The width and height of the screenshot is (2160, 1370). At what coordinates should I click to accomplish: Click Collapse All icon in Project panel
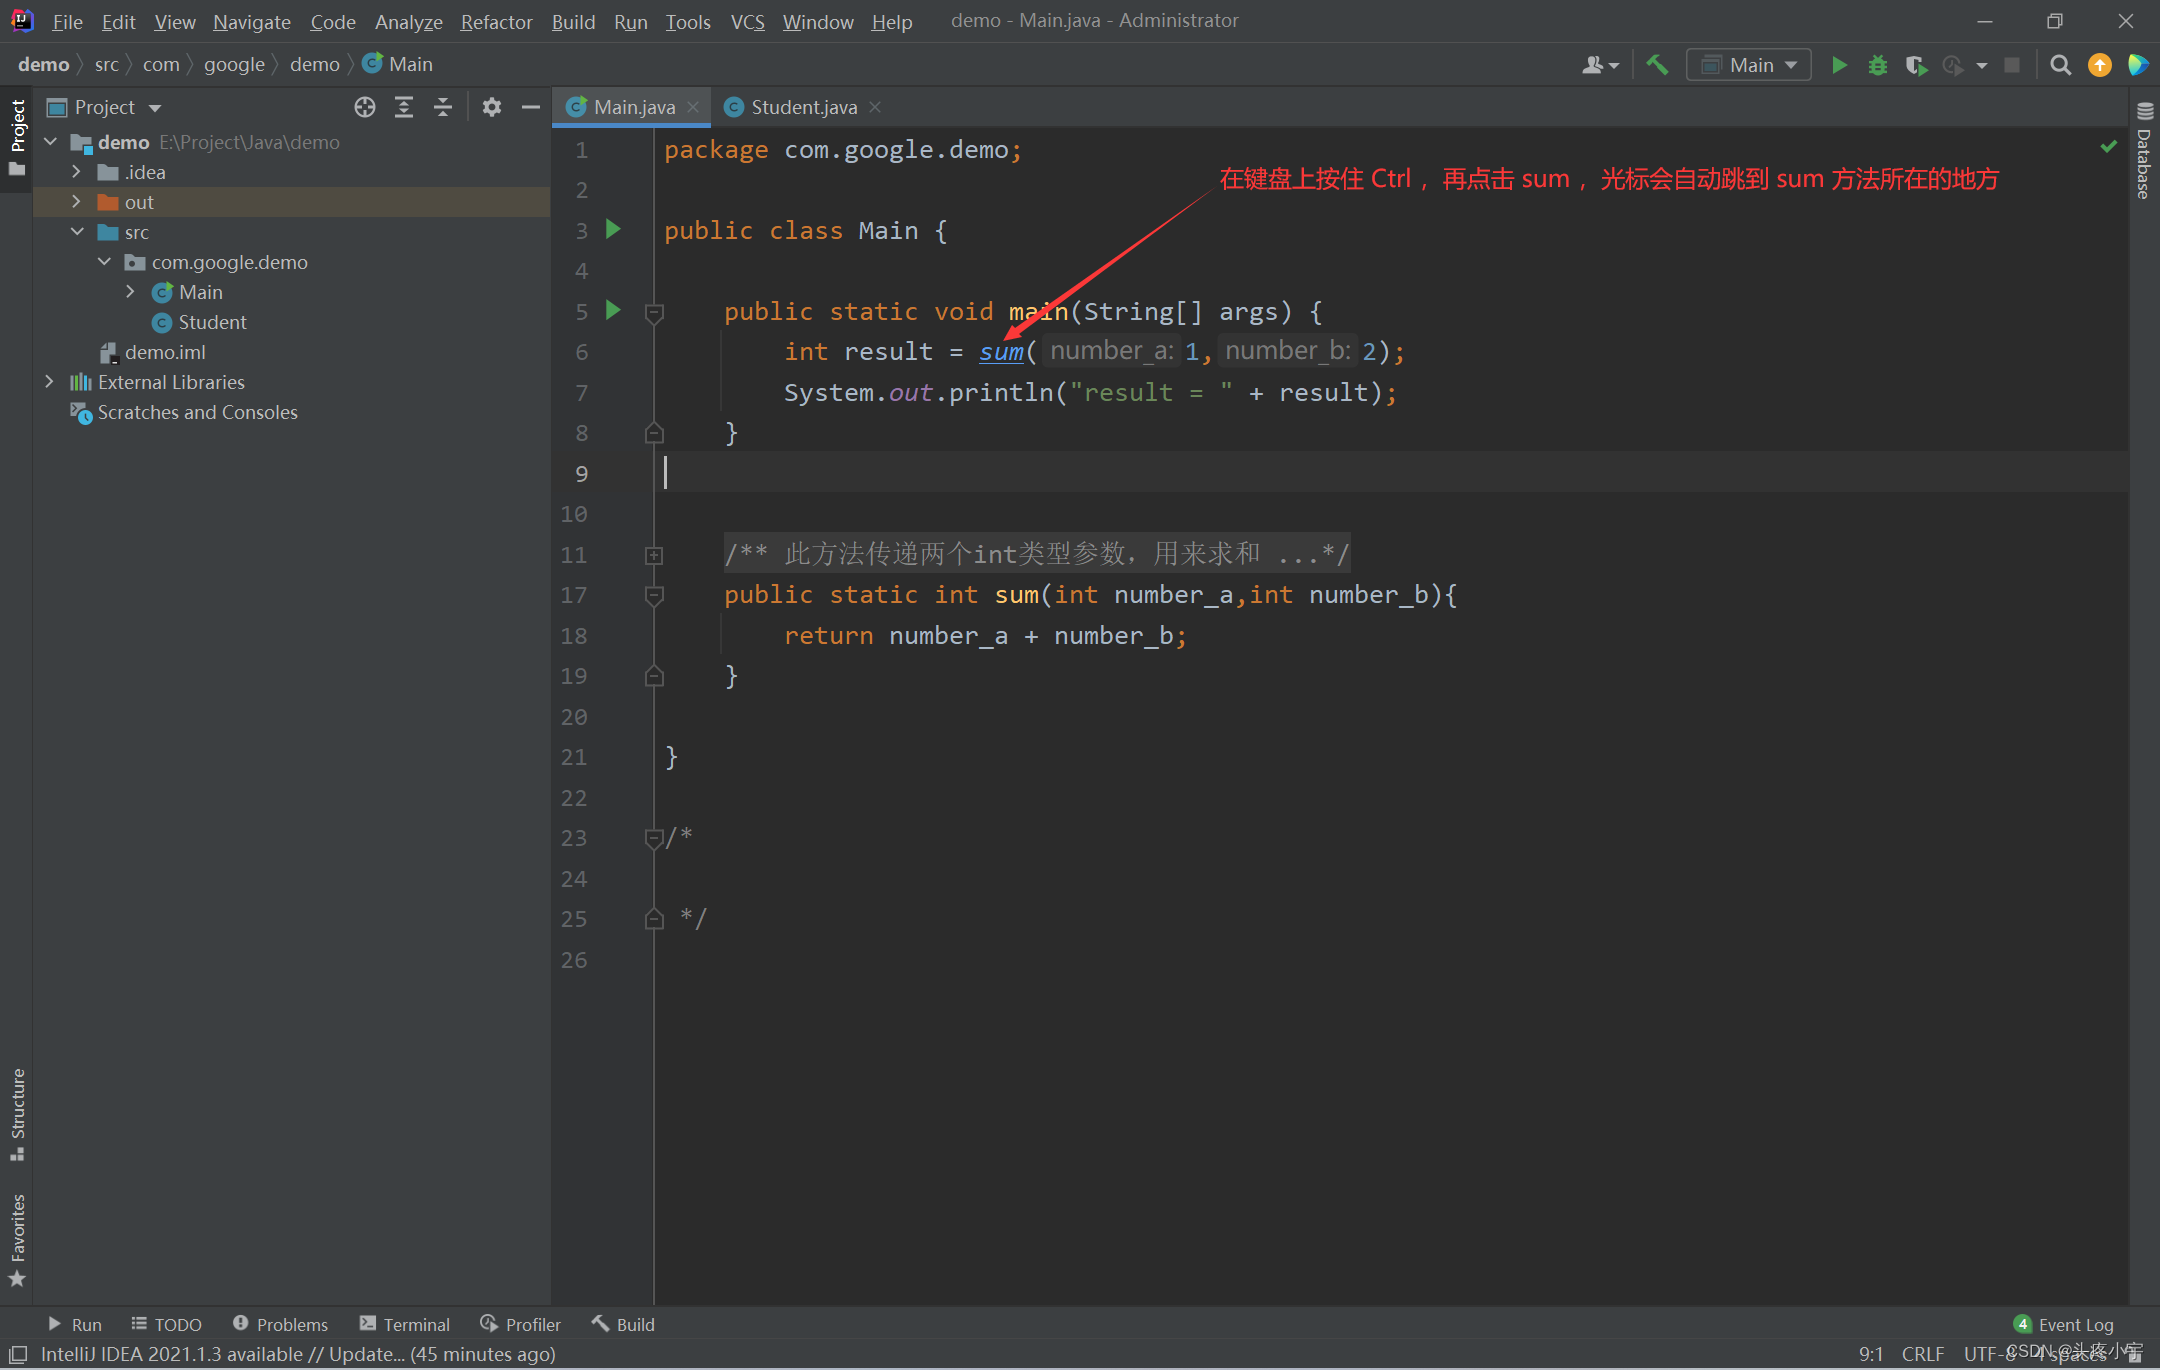pos(443,107)
